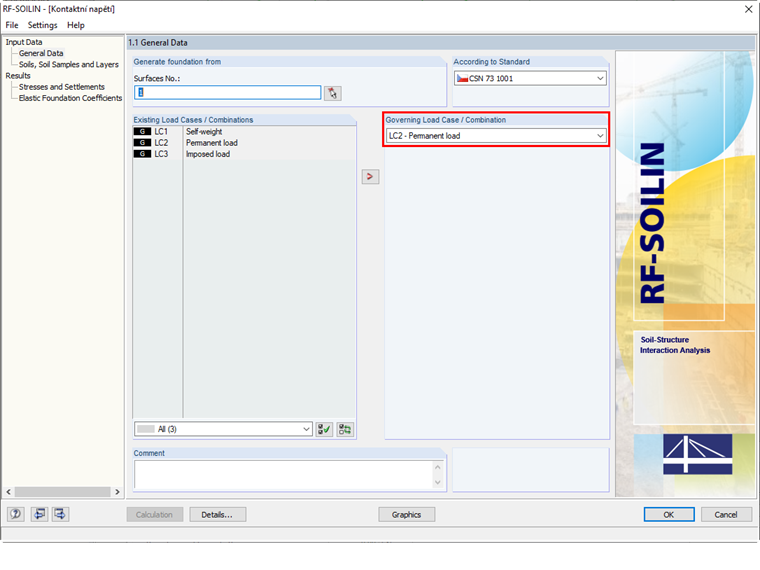The height and width of the screenshot is (570, 760).
Task: Open the Settings menu
Action: [42, 25]
